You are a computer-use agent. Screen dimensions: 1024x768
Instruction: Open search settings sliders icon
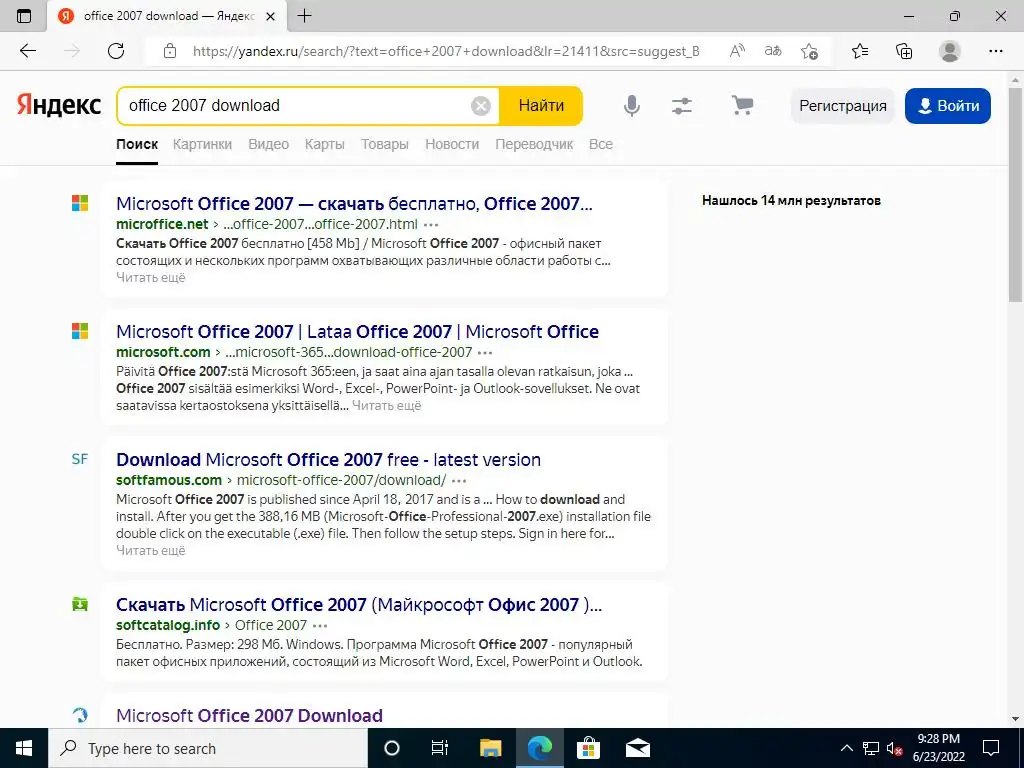(x=682, y=106)
